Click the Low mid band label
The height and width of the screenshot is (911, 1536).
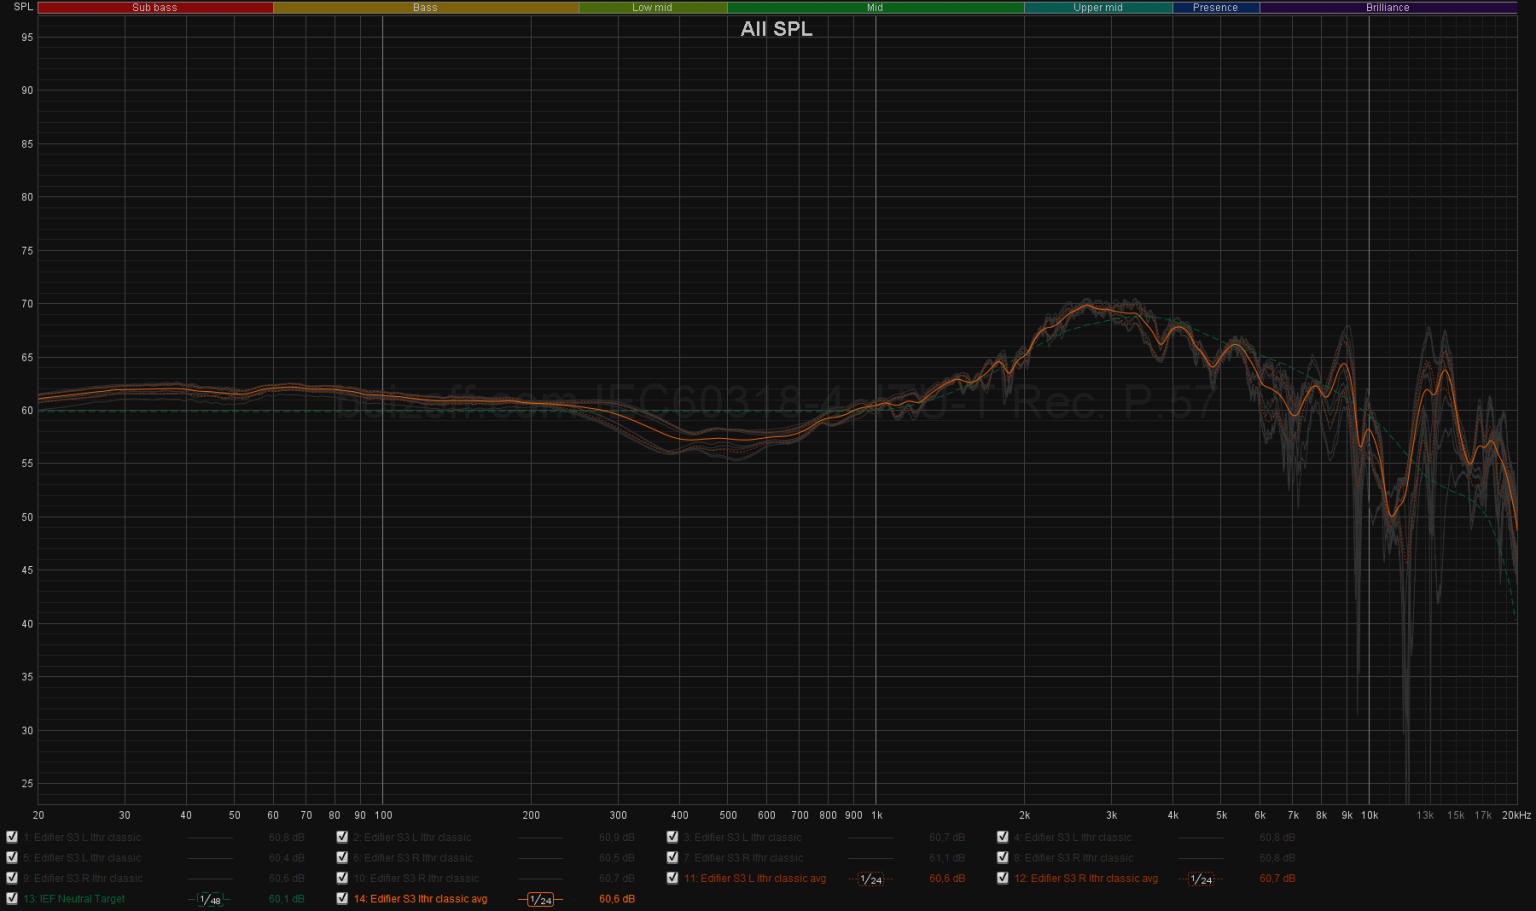pos(653,7)
